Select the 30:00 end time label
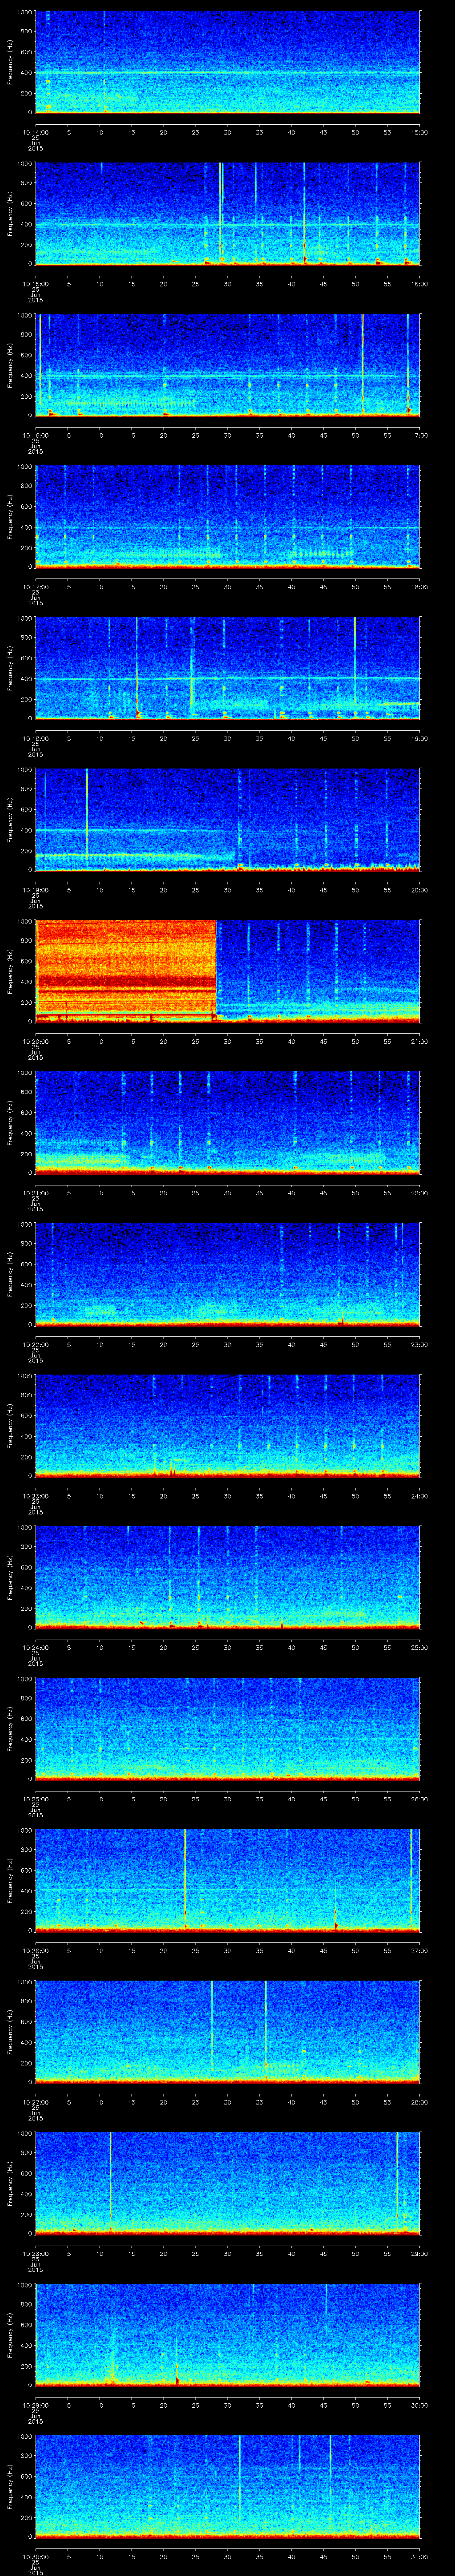455x2576 pixels. (x=419, y=2405)
